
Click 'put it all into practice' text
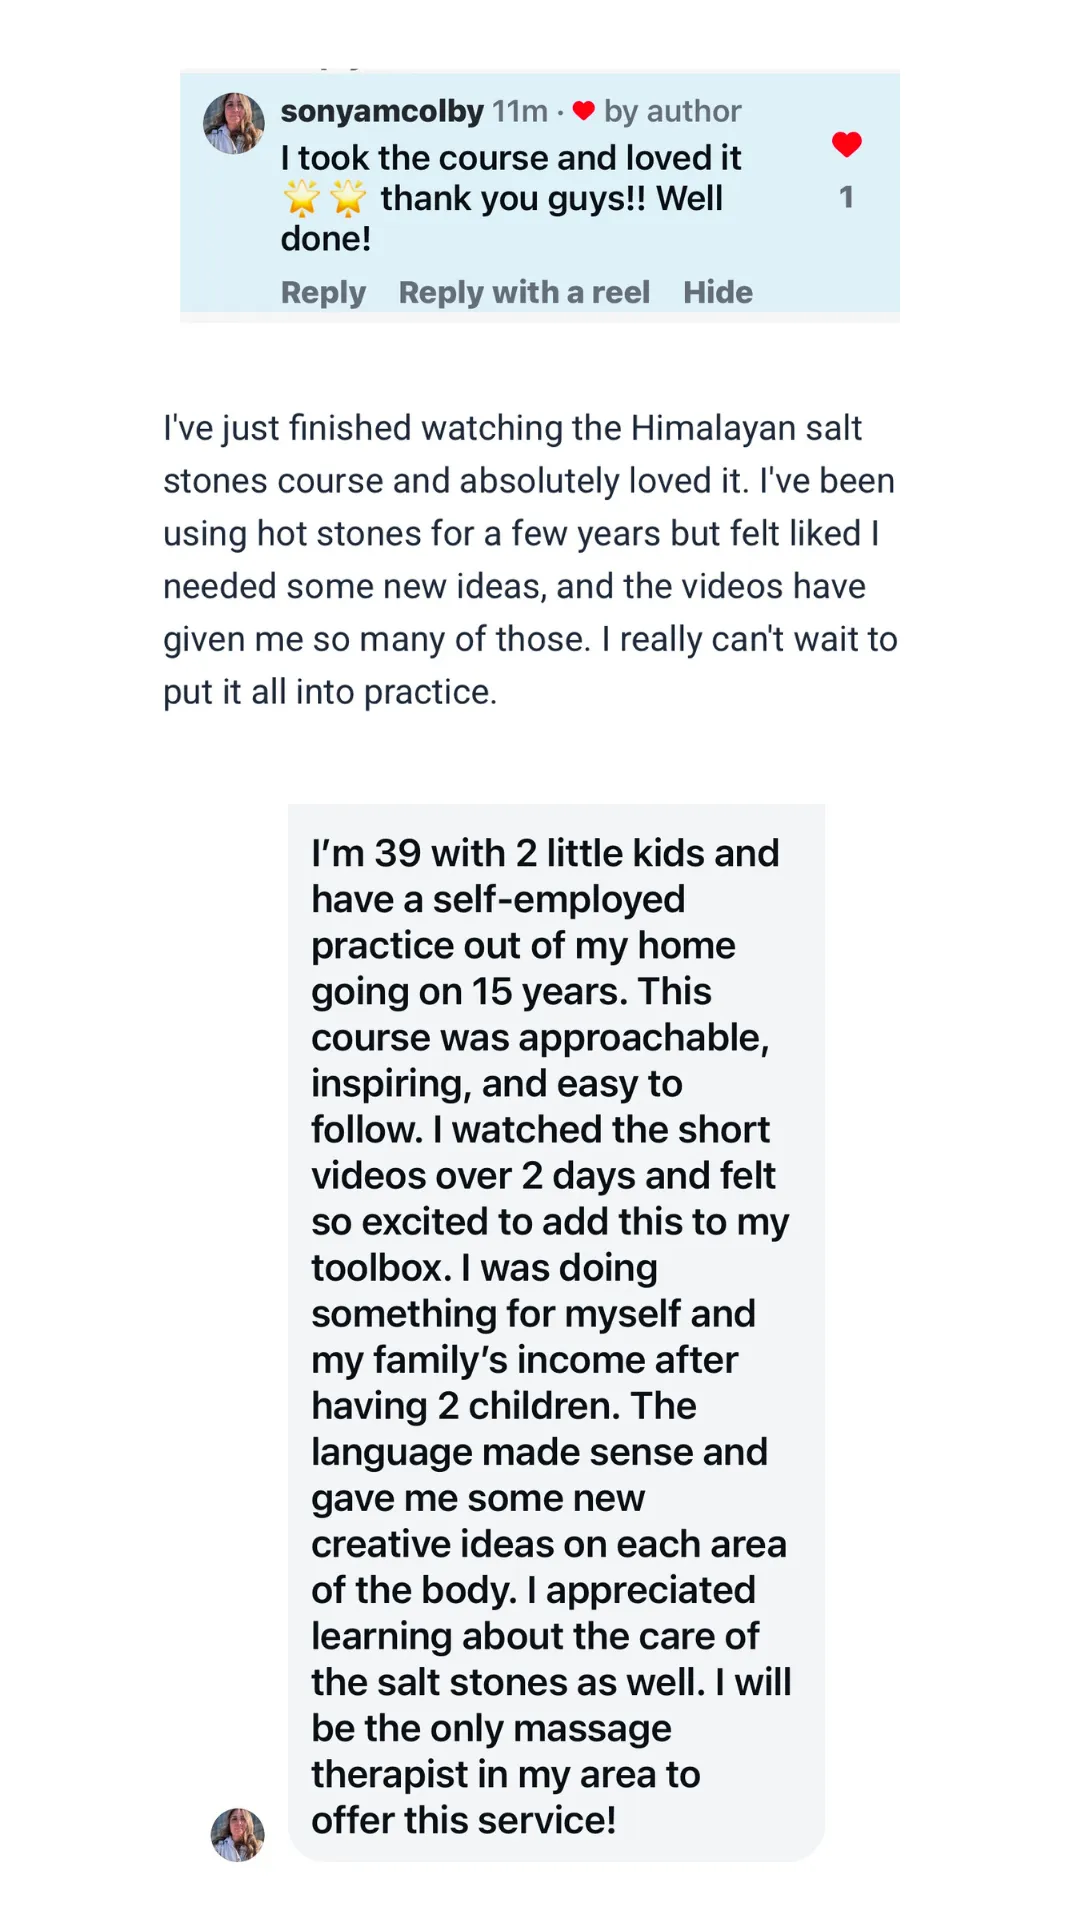(x=330, y=692)
